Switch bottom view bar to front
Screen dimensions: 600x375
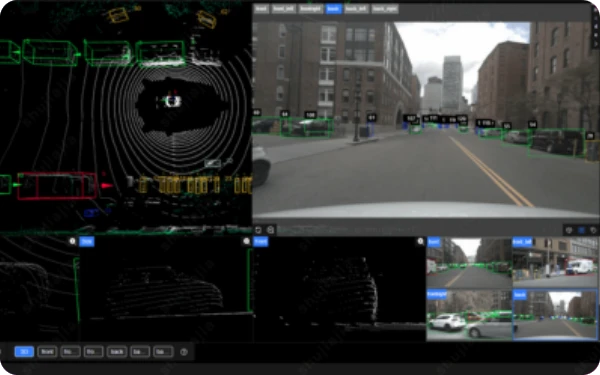coord(47,352)
